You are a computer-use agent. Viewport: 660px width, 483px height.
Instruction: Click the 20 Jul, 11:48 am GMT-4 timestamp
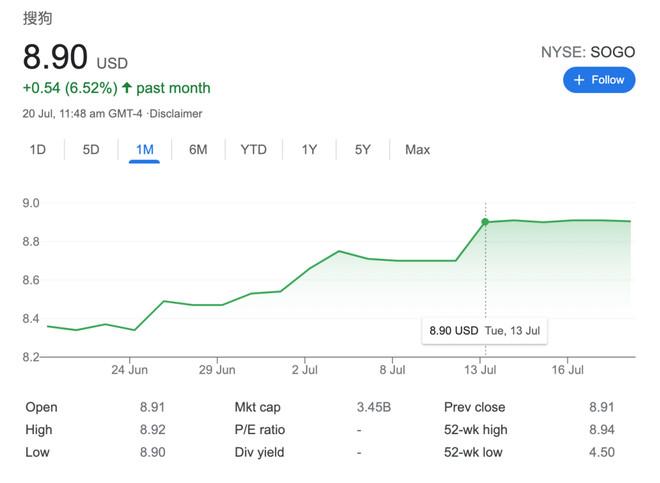tap(82, 114)
